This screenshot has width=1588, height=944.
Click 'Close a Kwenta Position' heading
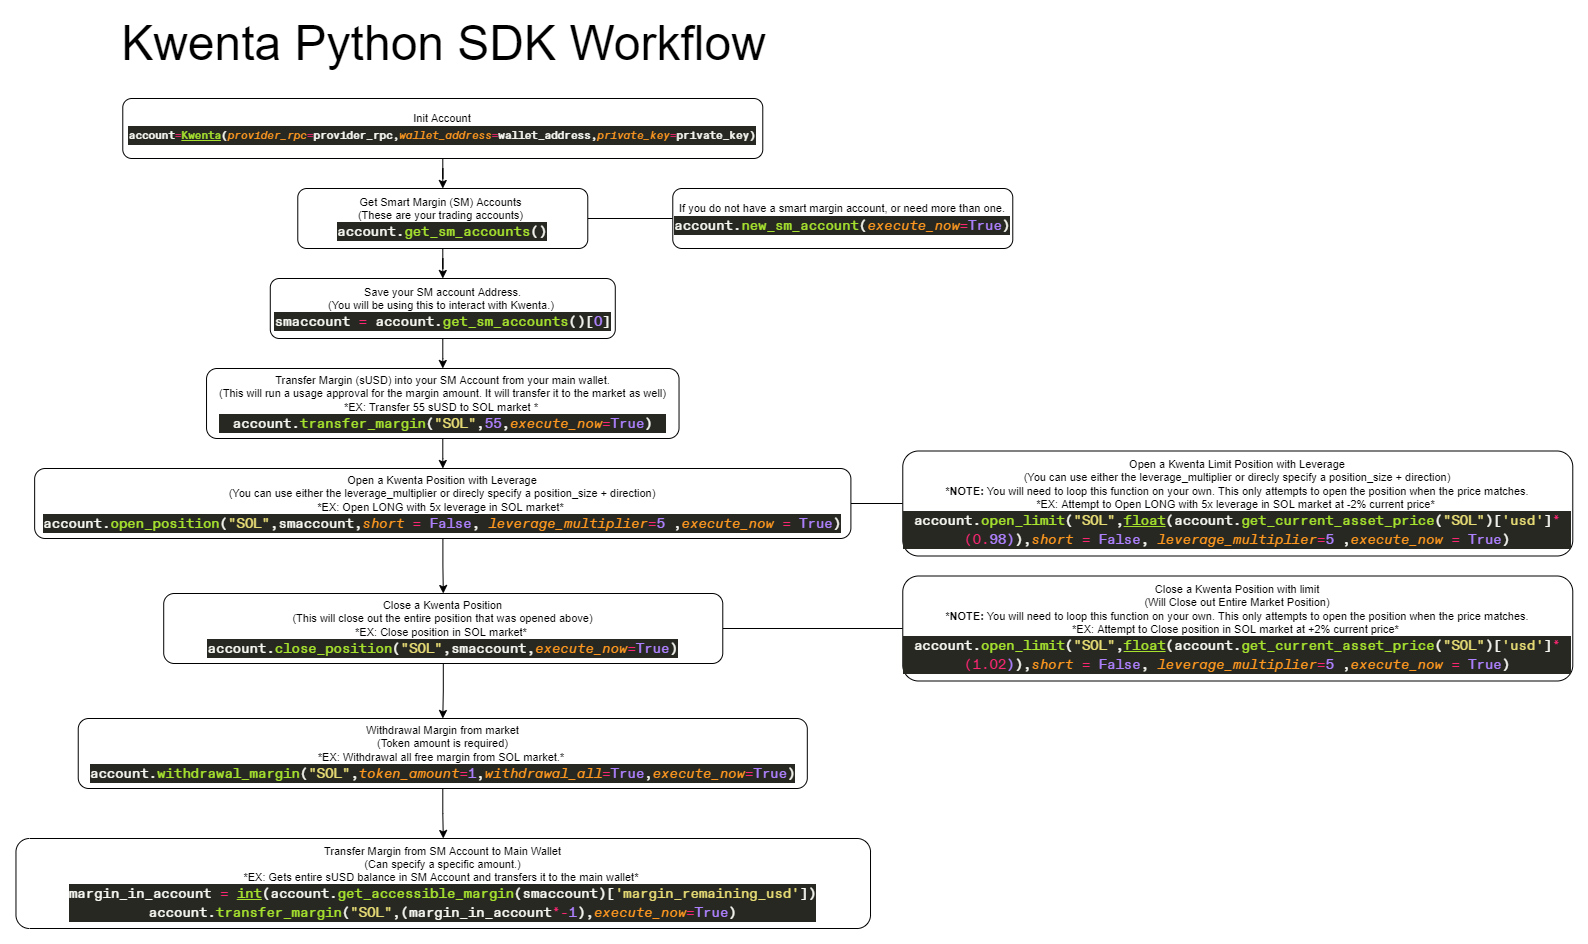pyautogui.click(x=442, y=605)
